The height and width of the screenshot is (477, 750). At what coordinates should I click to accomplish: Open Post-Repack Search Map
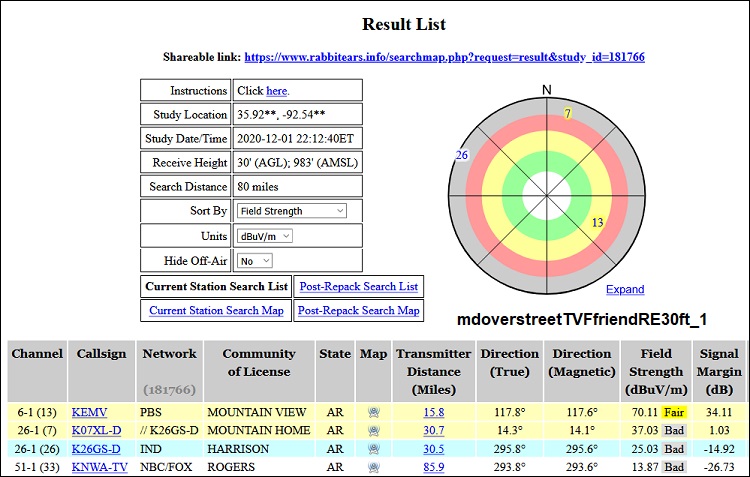click(358, 311)
